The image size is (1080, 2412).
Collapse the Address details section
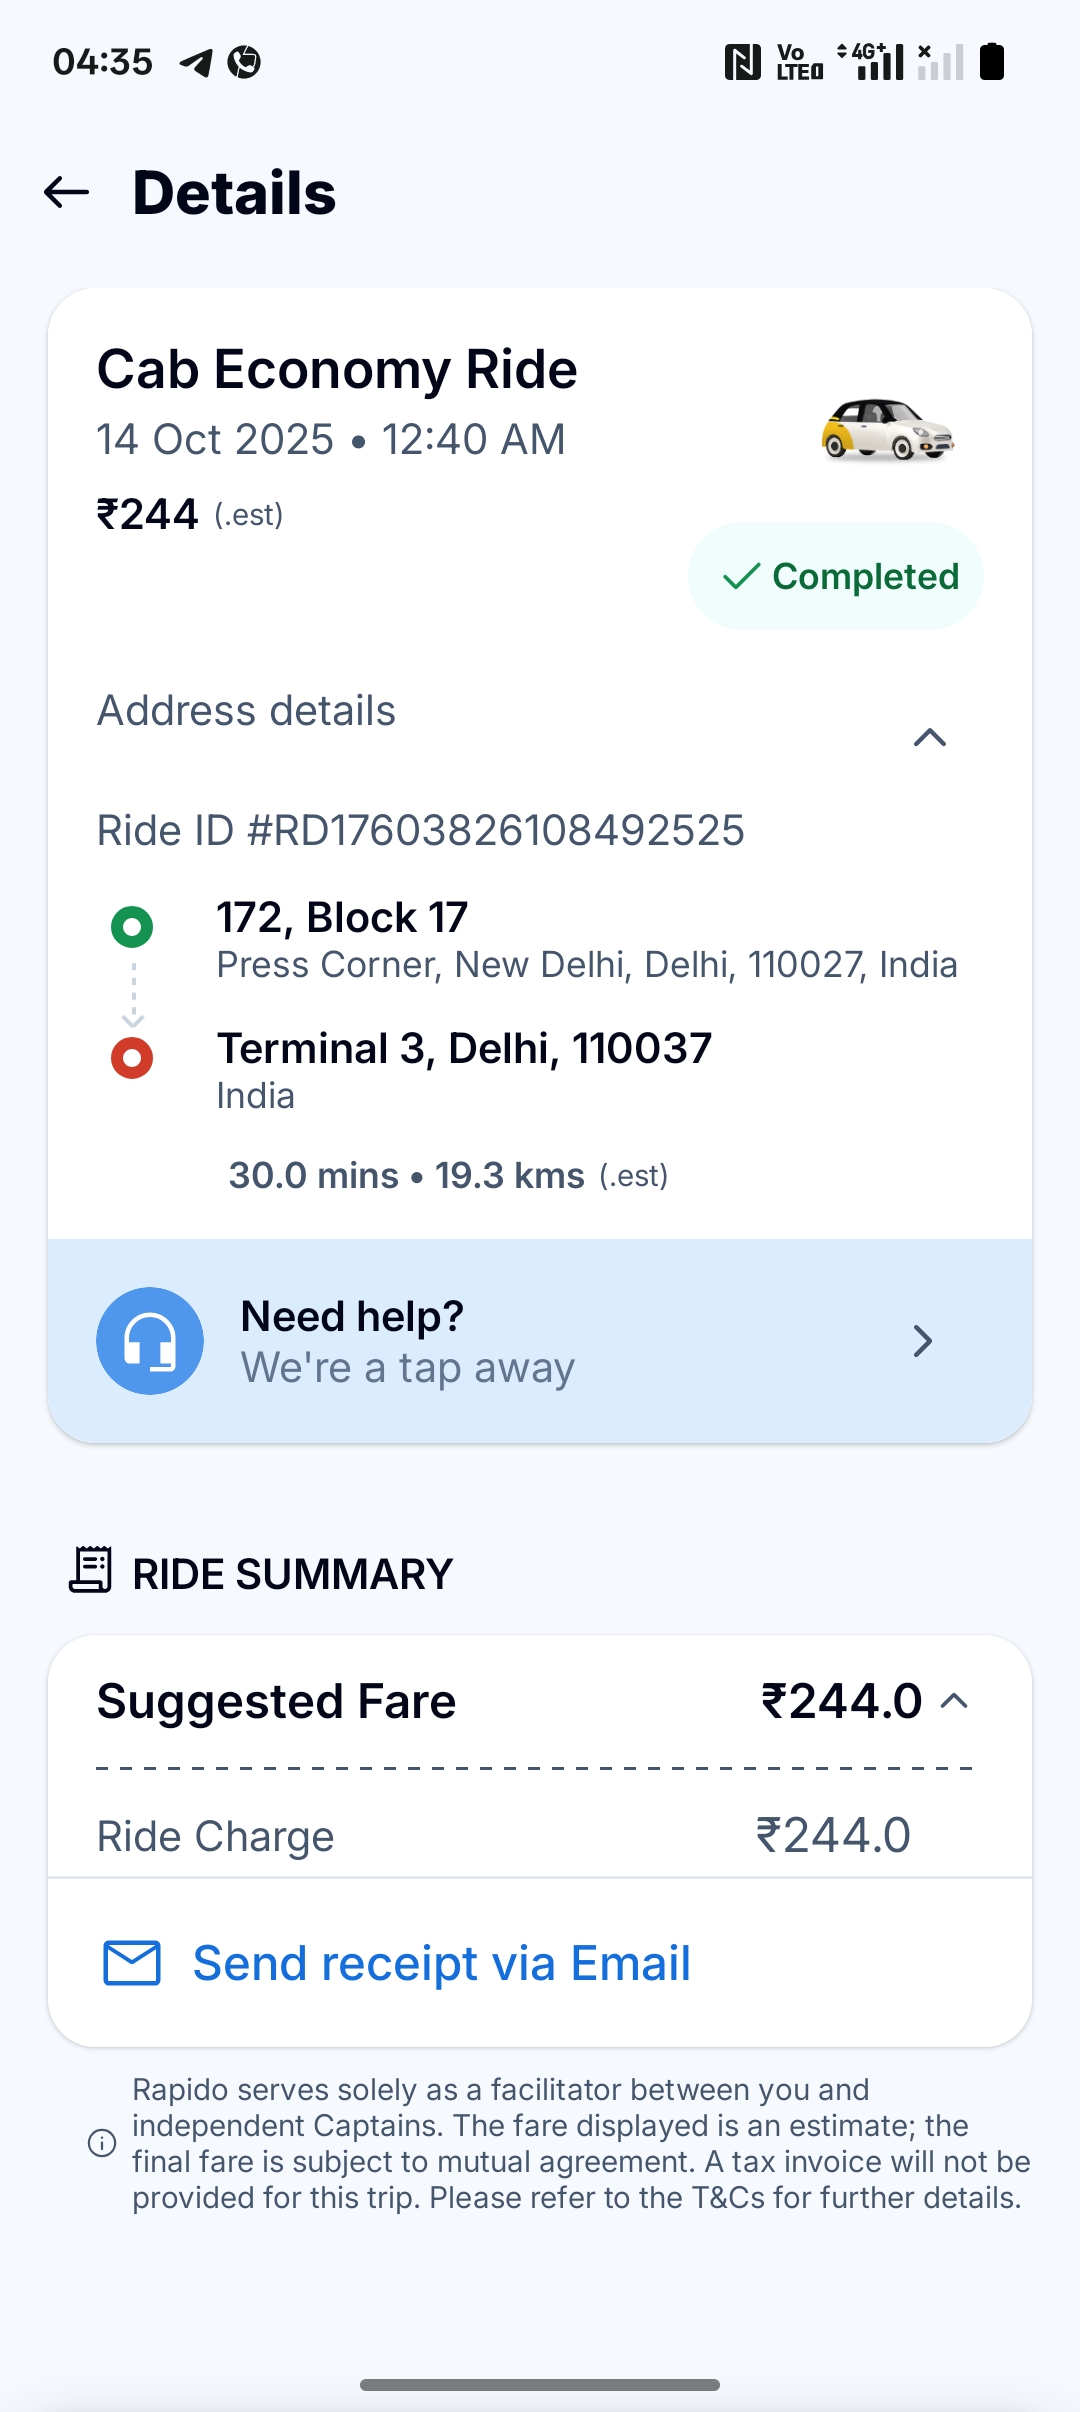[x=930, y=738]
